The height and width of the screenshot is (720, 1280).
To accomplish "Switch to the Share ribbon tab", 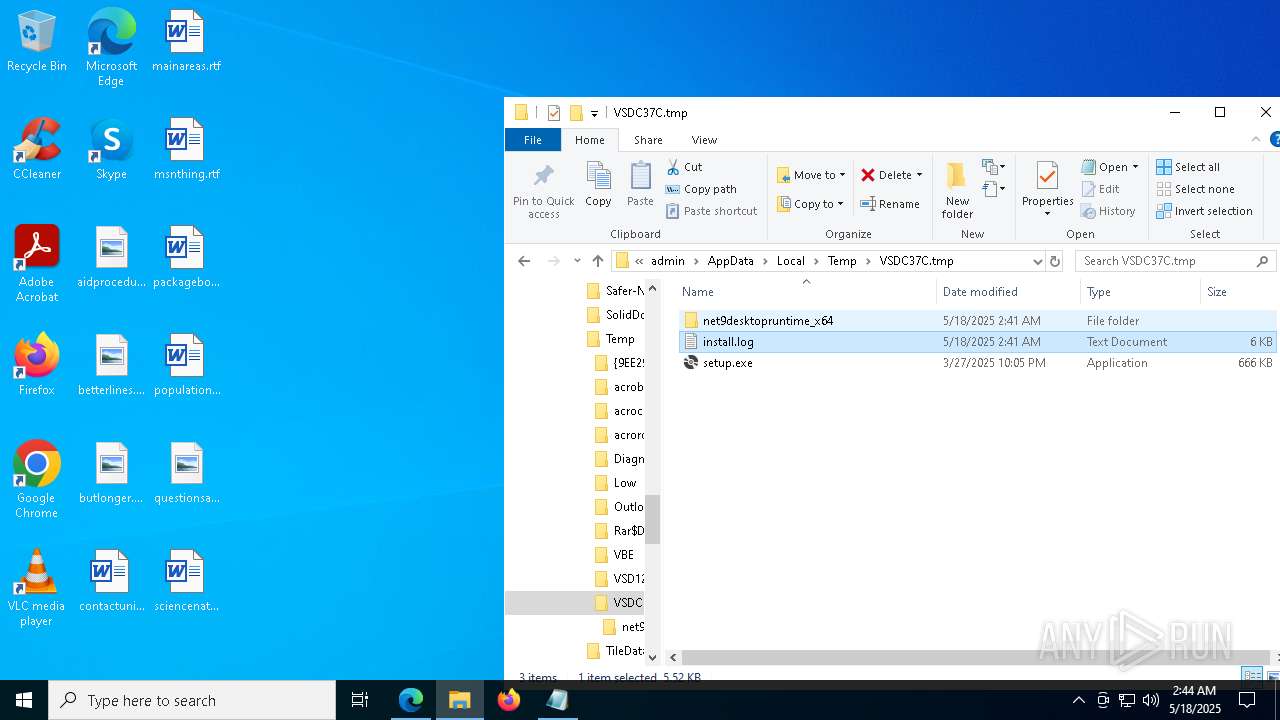I will click(x=648, y=140).
